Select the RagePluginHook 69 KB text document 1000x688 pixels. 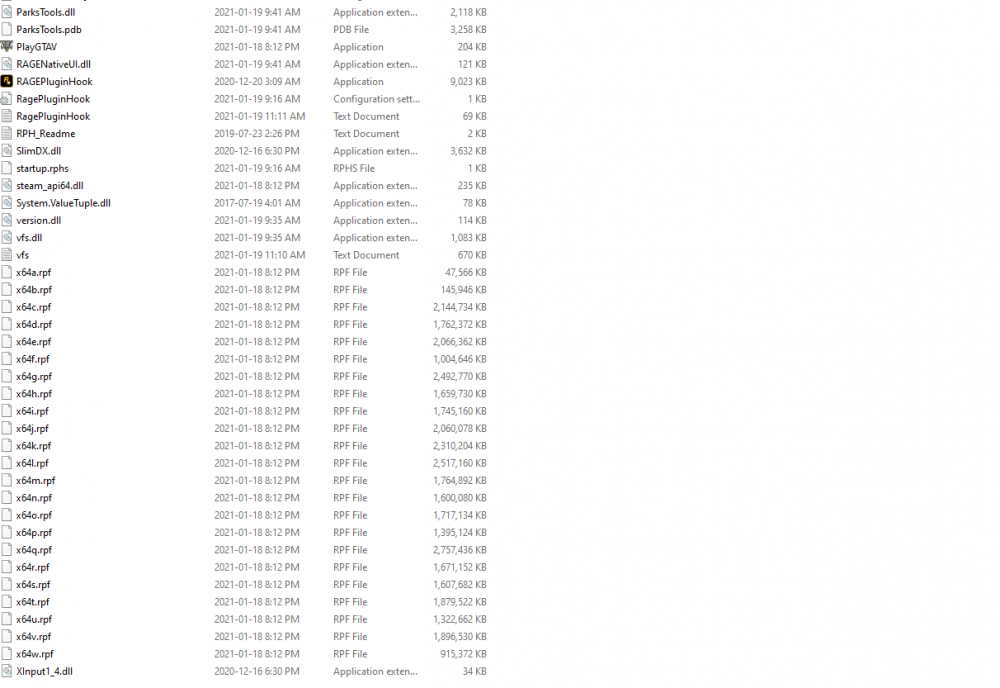coord(246,116)
